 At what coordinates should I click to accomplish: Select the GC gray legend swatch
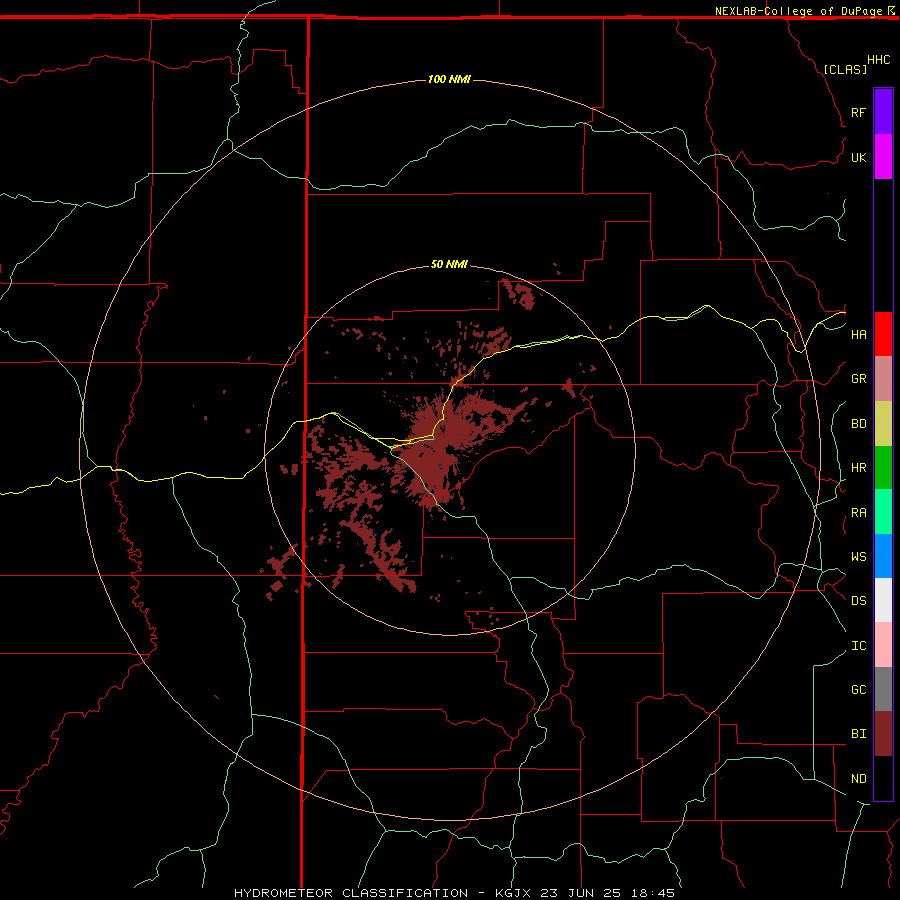click(883, 689)
